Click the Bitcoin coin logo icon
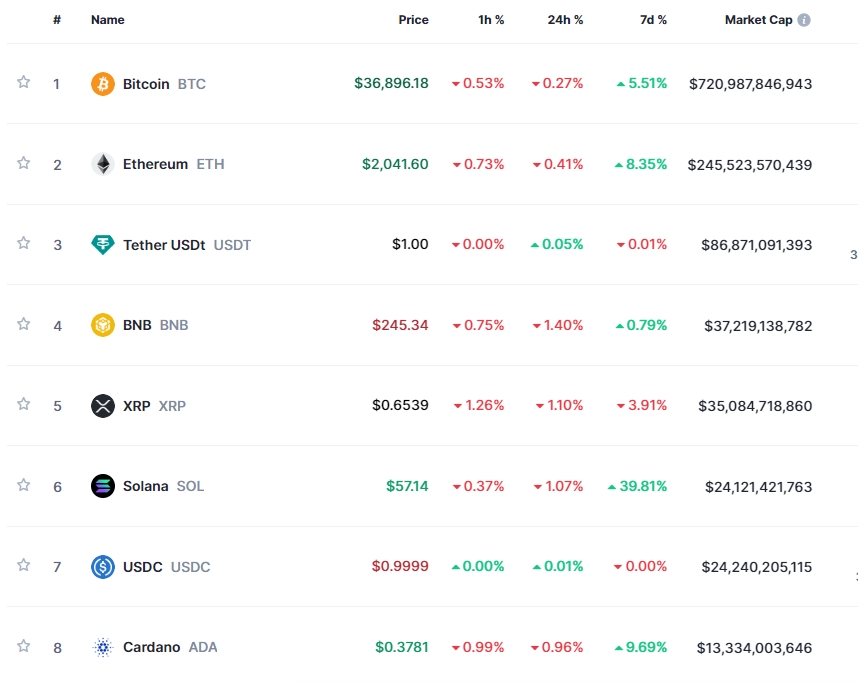The width and height of the screenshot is (858, 682). [x=103, y=84]
